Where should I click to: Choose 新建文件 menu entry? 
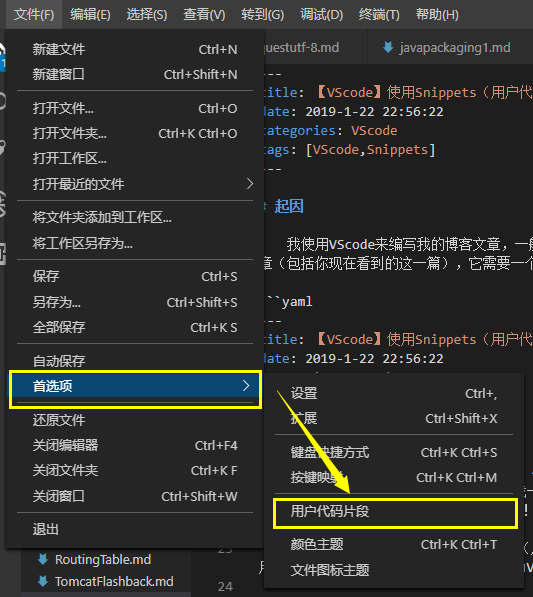point(135,49)
